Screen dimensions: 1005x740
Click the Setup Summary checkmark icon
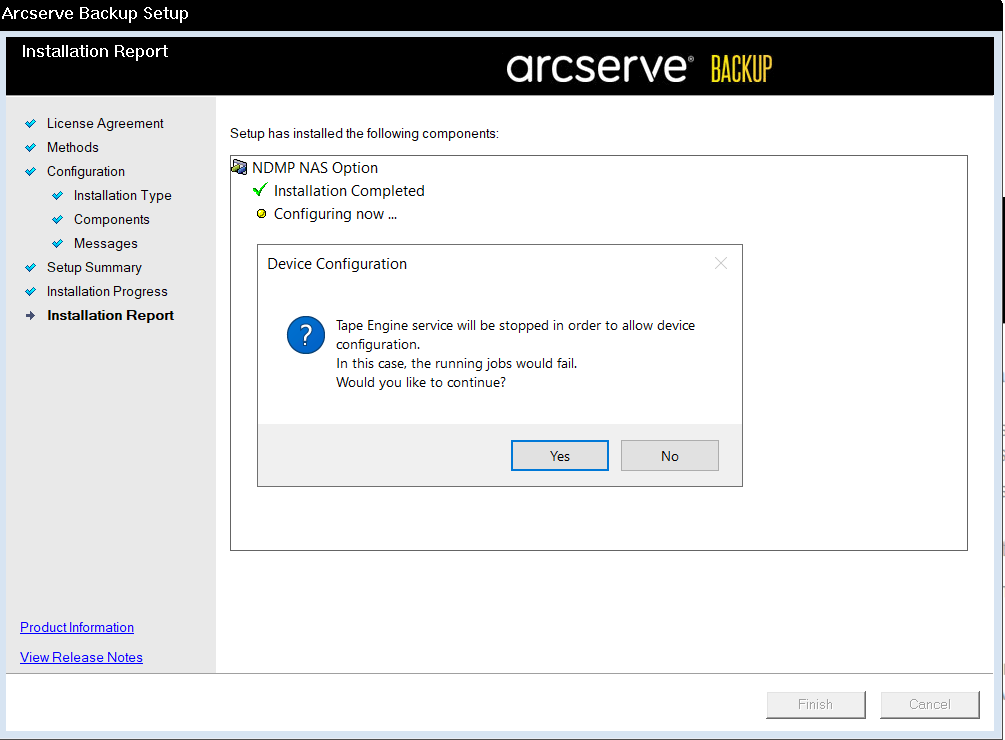29,267
